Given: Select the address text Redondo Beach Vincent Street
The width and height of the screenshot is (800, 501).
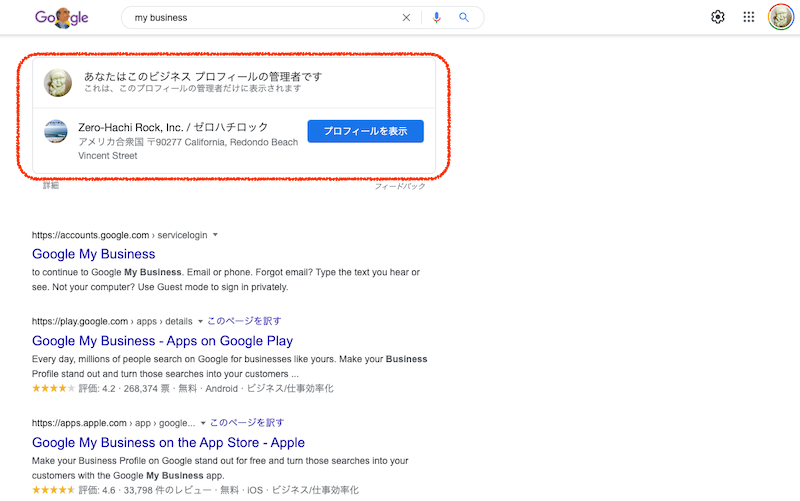Looking at the screenshot, I should [188, 149].
